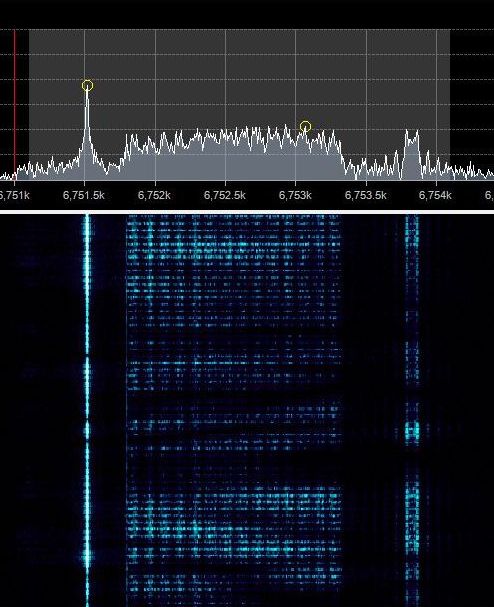Click the 6,752k frequency label
This screenshot has width=494, height=607.
click(x=154, y=195)
